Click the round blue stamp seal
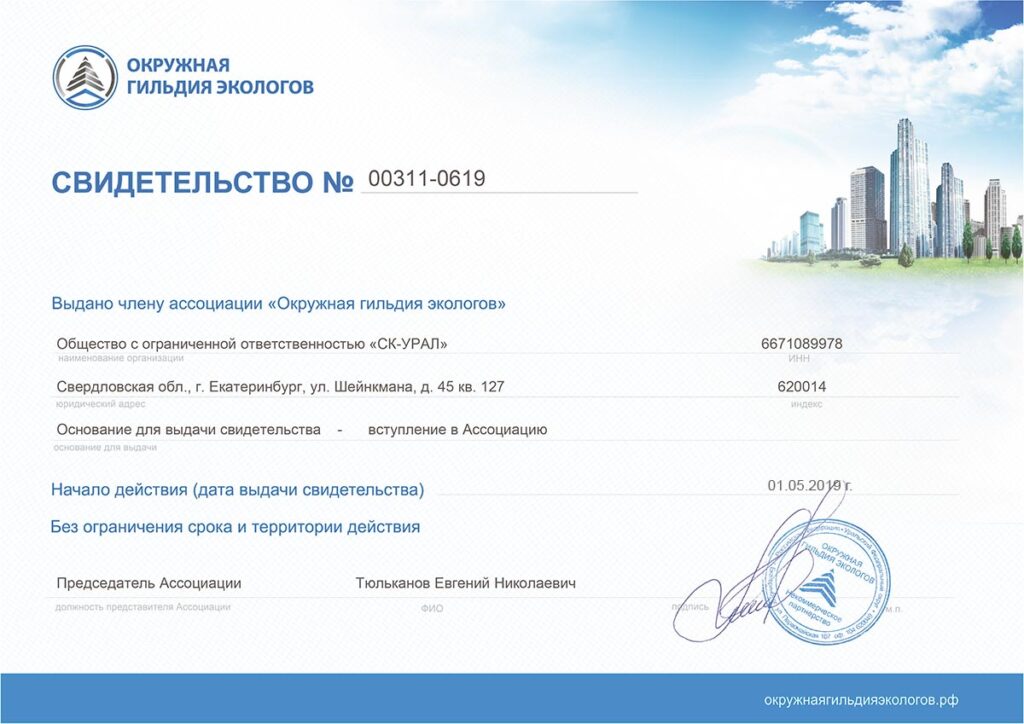This screenshot has height=724, width=1024. (x=826, y=580)
